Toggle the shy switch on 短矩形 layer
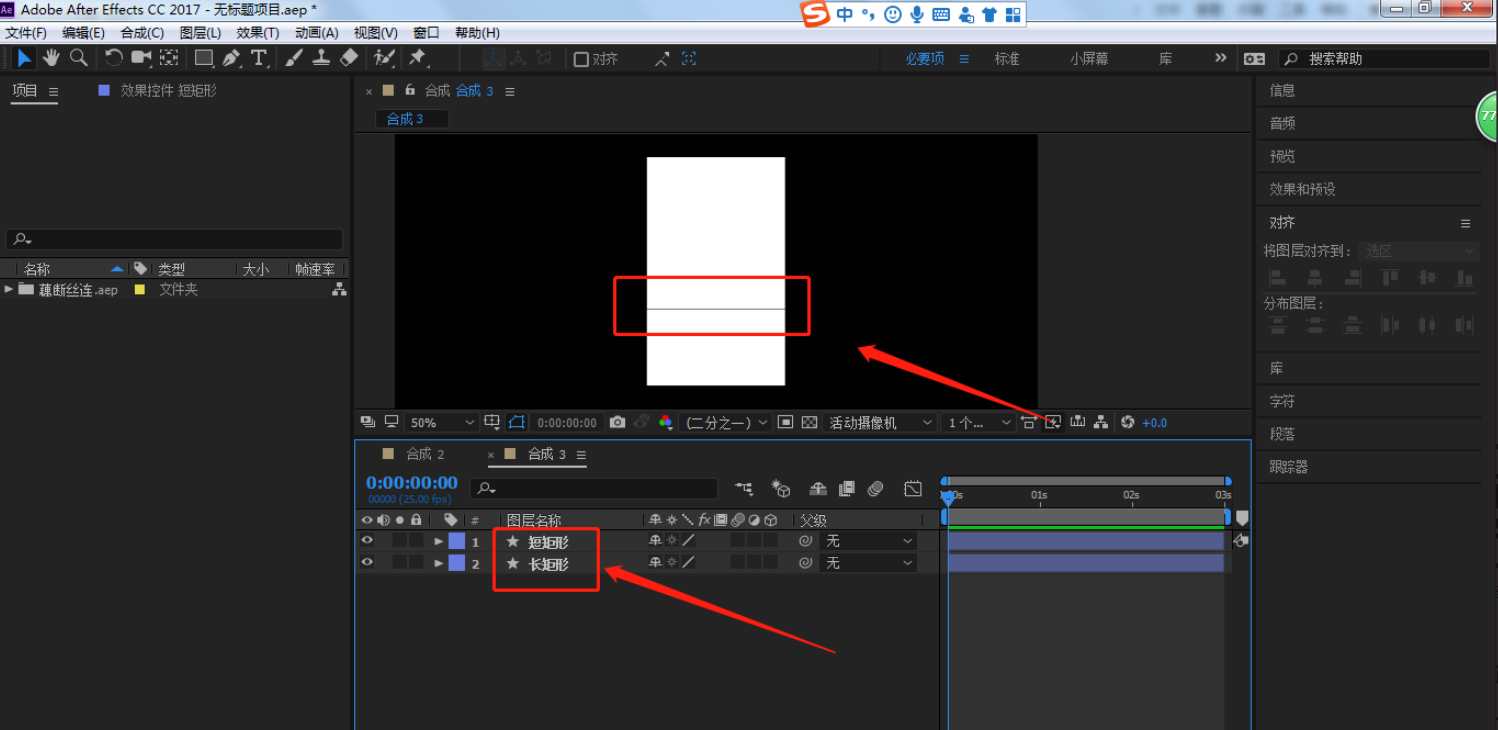1498x730 pixels. pos(655,540)
